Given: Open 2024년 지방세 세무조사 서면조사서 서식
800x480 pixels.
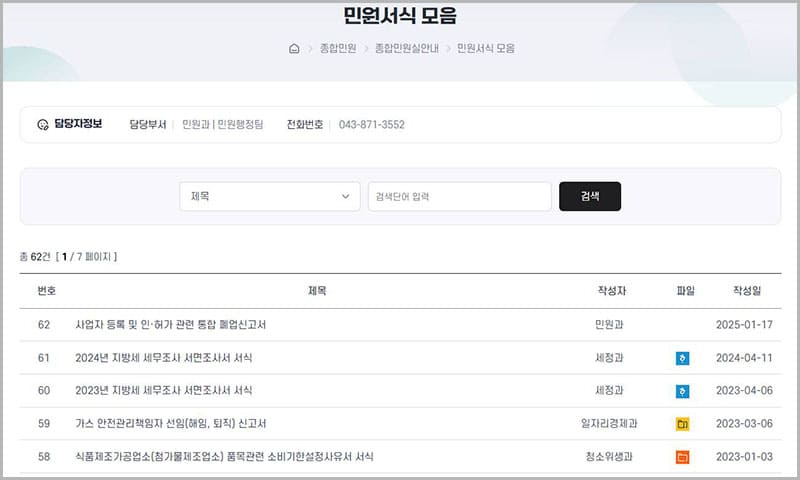Looking at the screenshot, I should 164,358.
